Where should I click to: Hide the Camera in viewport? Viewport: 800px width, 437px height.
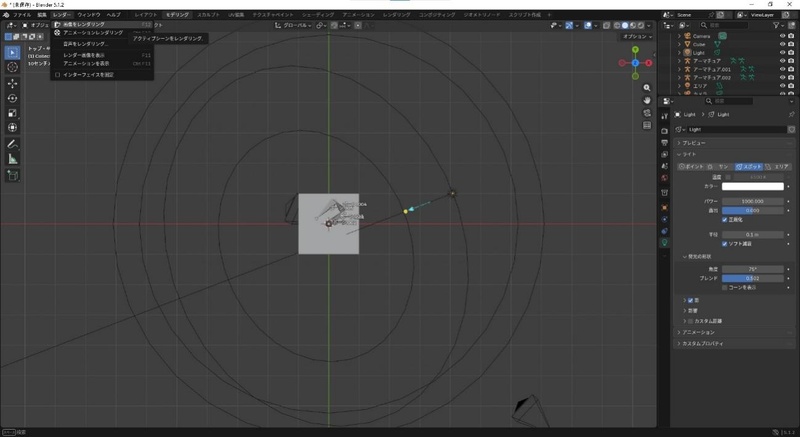pyautogui.click(x=782, y=36)
